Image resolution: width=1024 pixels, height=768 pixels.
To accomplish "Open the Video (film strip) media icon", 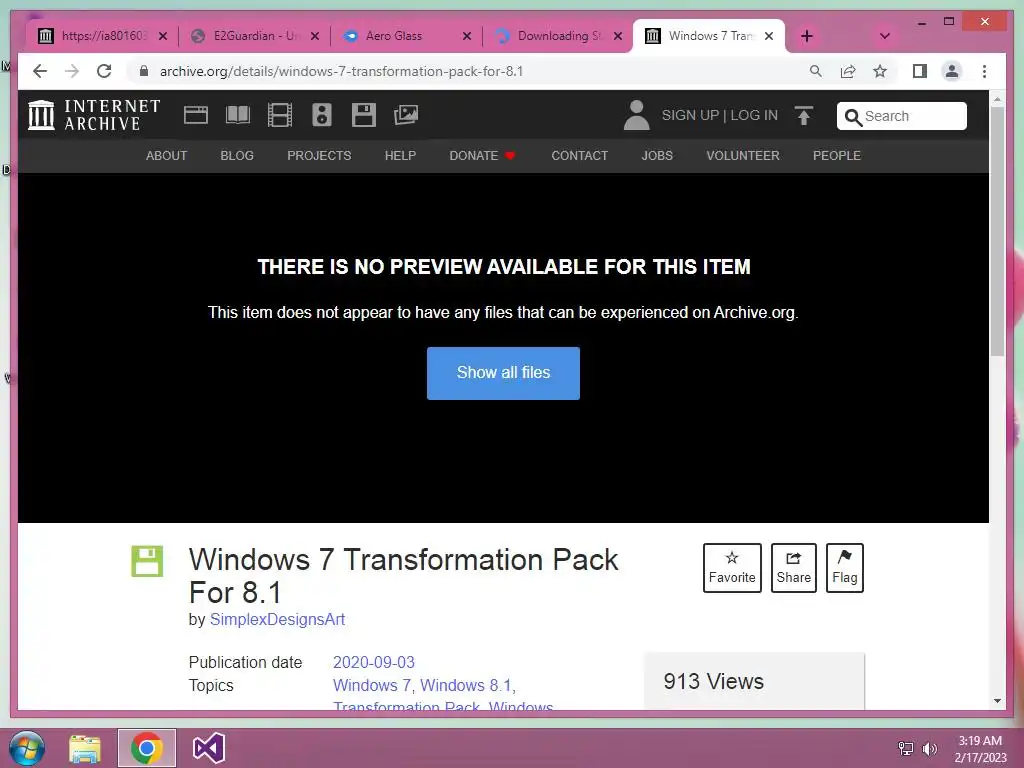I will [280, 115].
